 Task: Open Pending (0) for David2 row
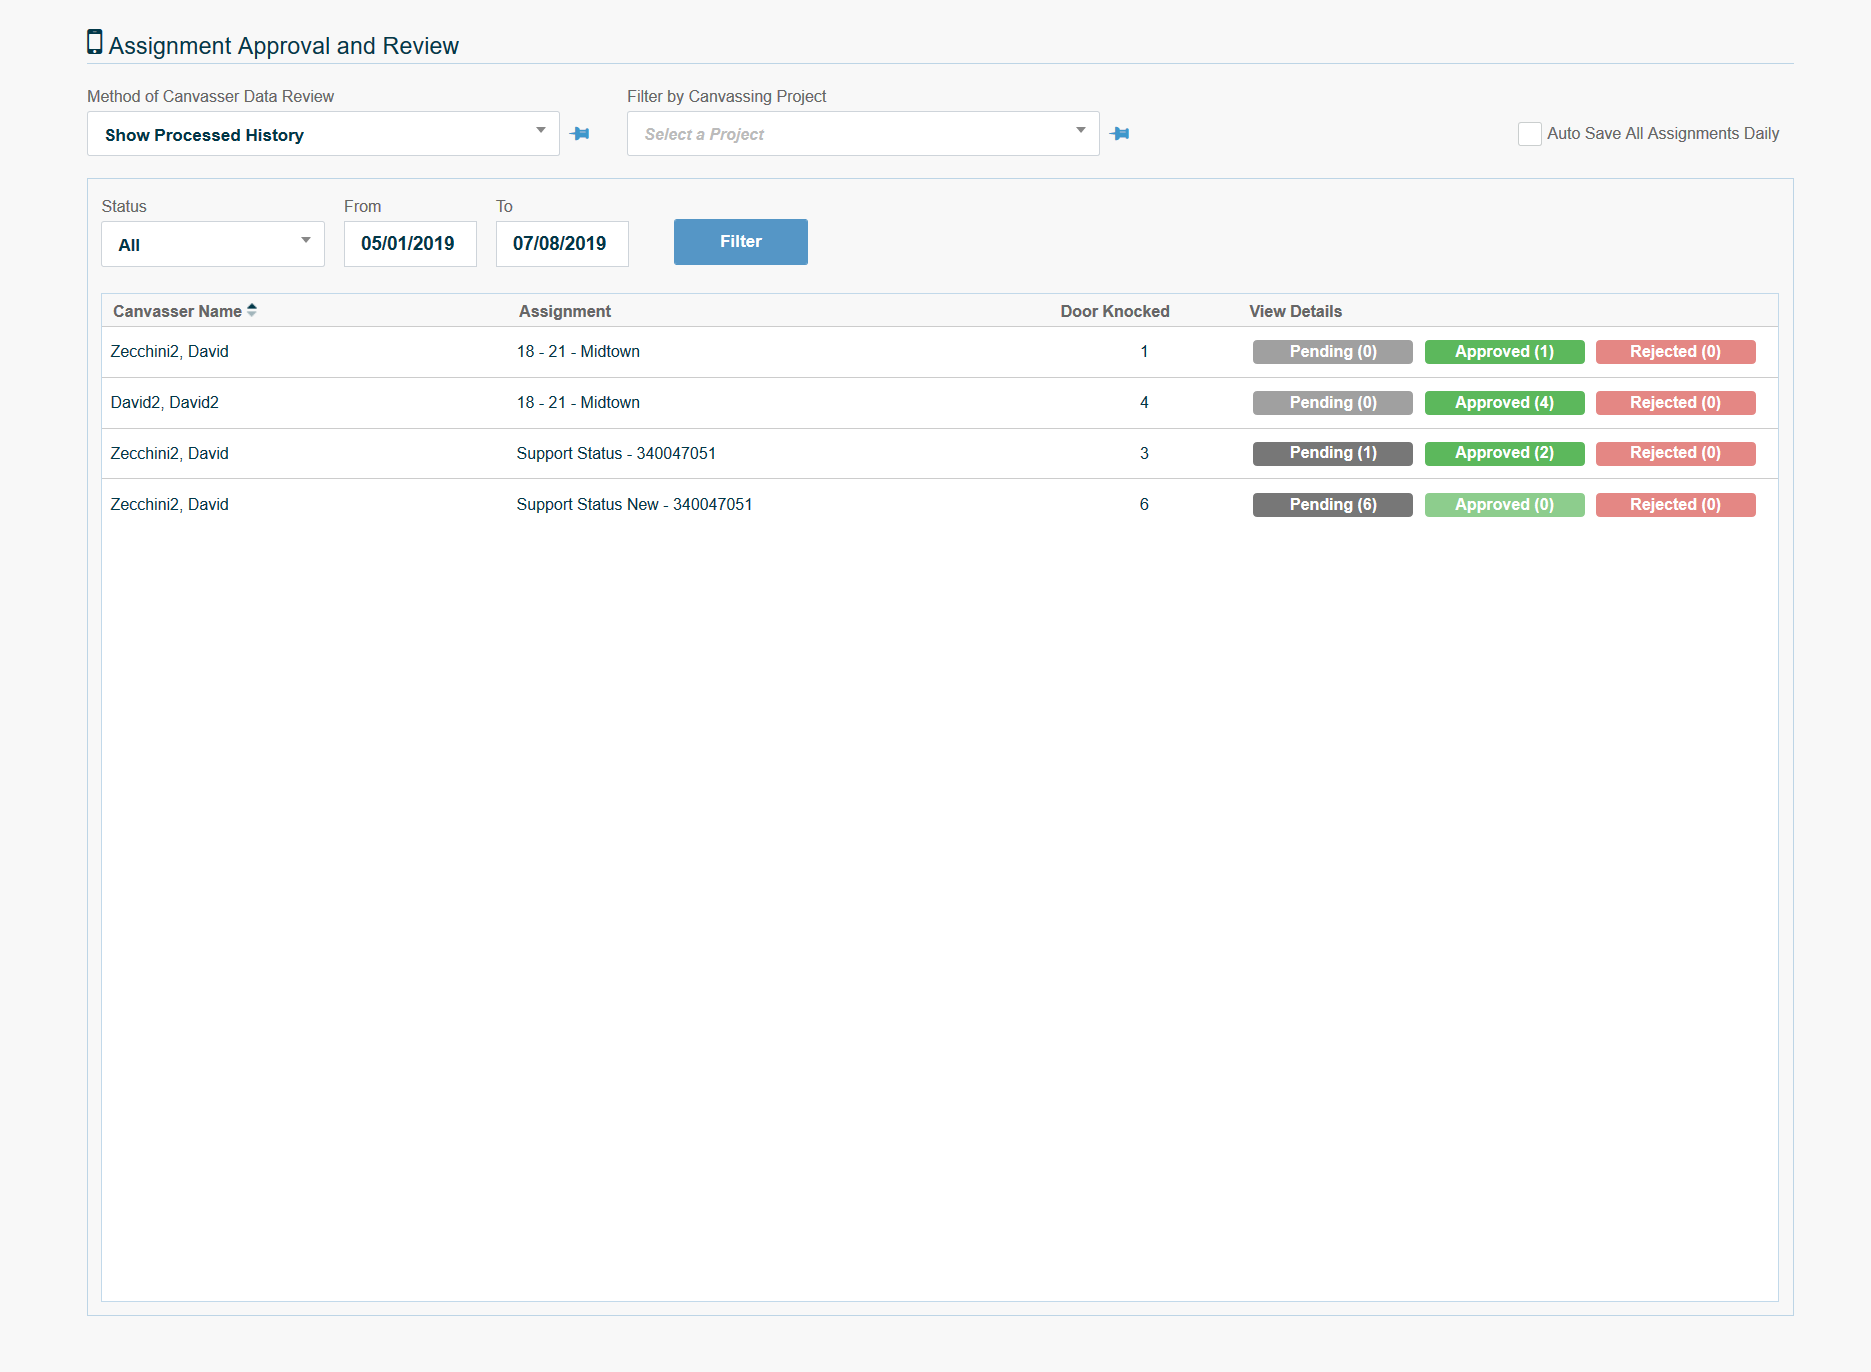[x=1333, y=403]
